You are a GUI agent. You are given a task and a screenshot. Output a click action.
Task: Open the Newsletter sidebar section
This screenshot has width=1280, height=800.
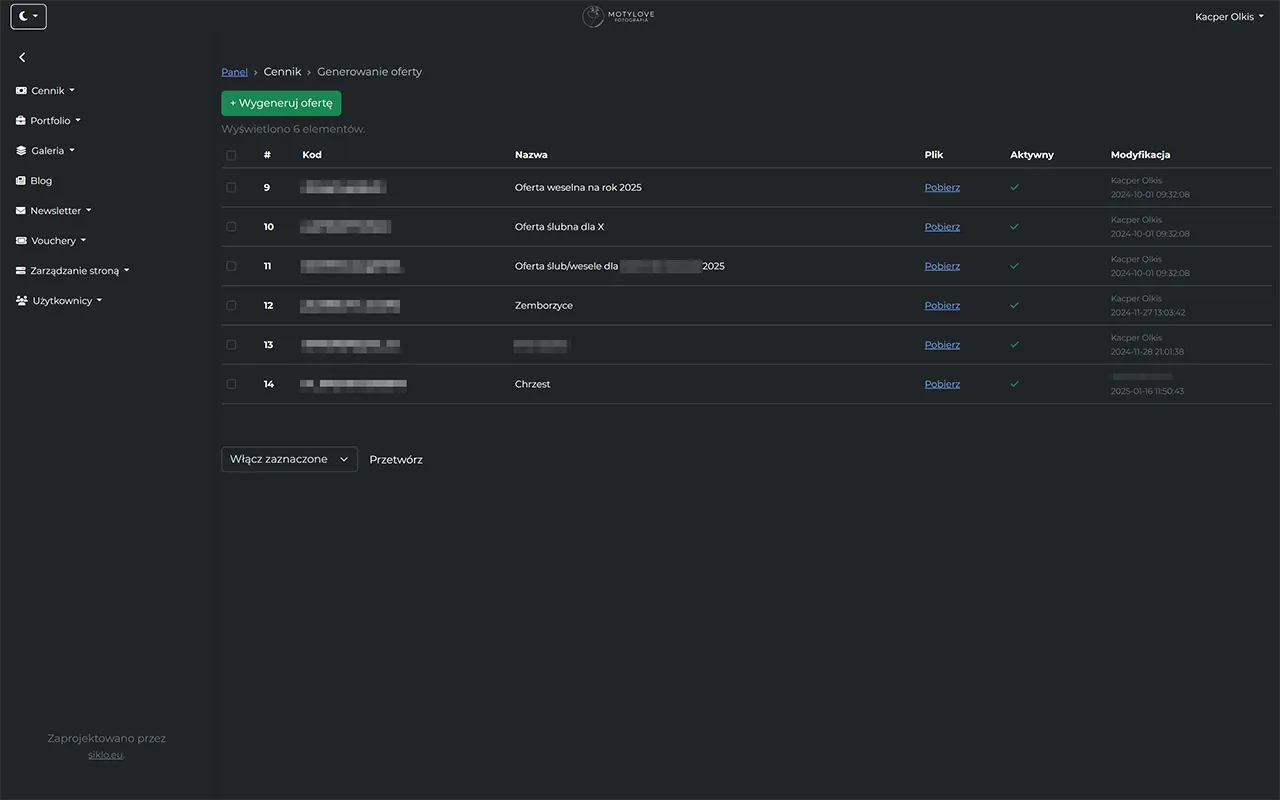52,210
